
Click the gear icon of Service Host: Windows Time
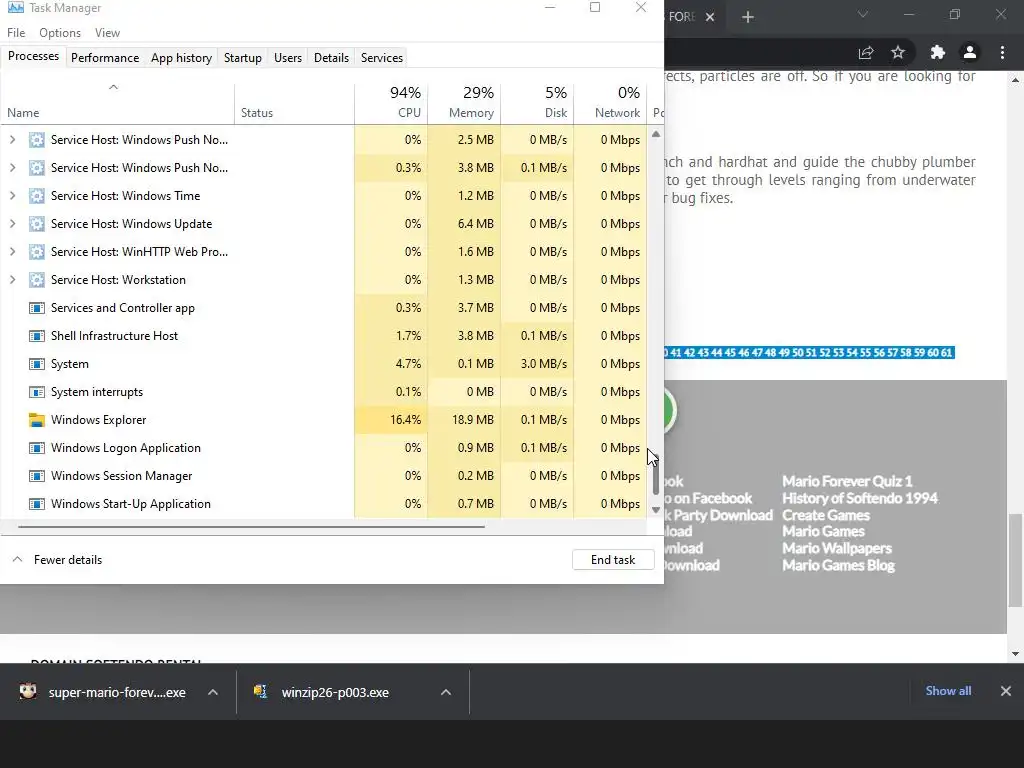[37, 196]
